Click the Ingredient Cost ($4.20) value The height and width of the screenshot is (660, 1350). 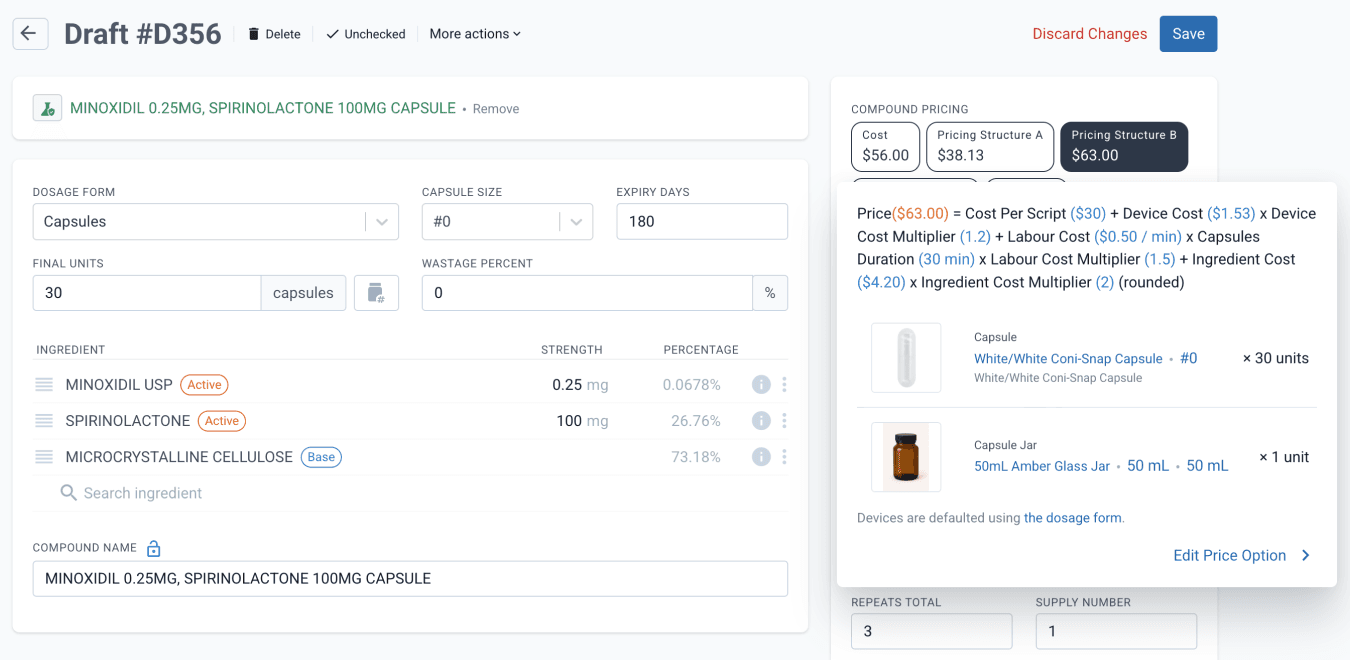(x=881, y=283)
